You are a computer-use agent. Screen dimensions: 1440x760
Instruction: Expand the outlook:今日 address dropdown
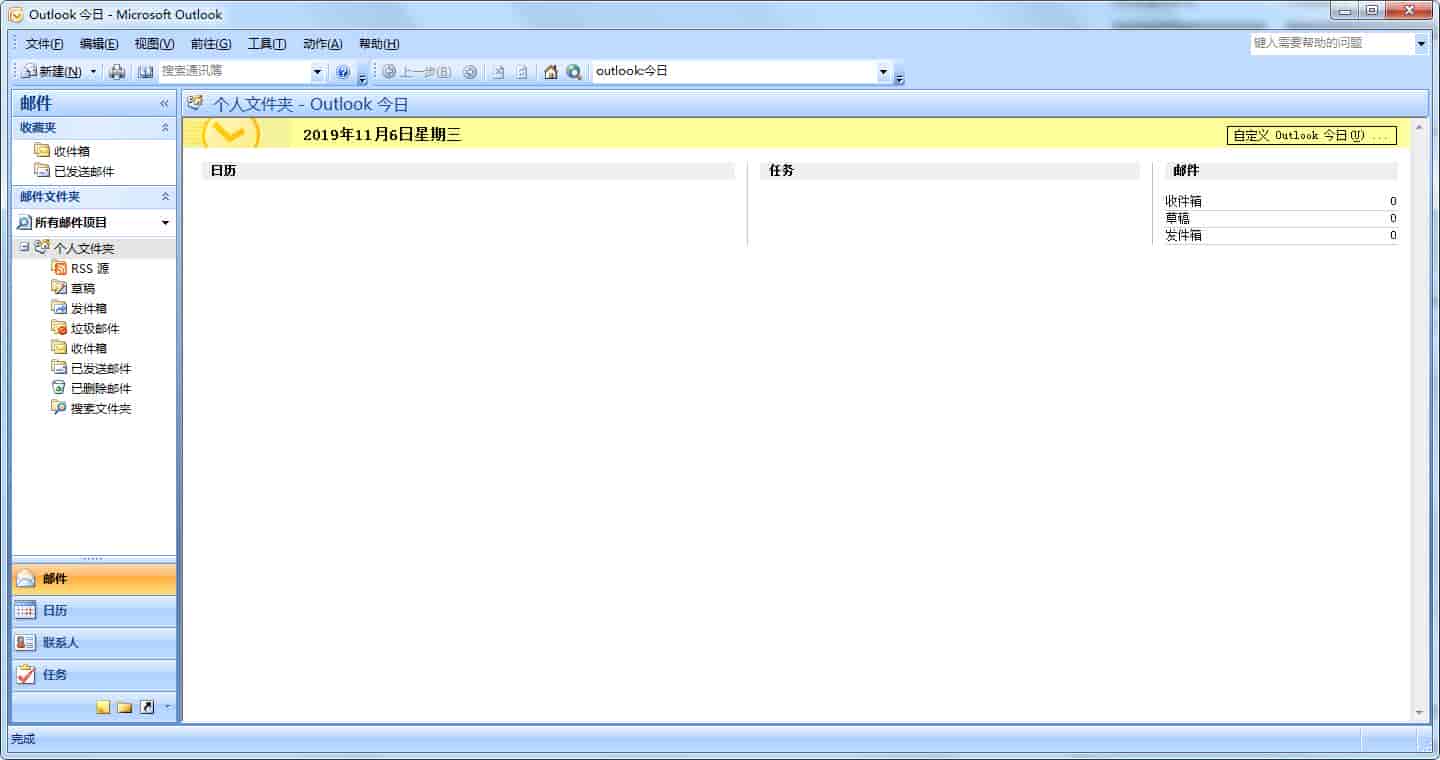tap(883, 72)
